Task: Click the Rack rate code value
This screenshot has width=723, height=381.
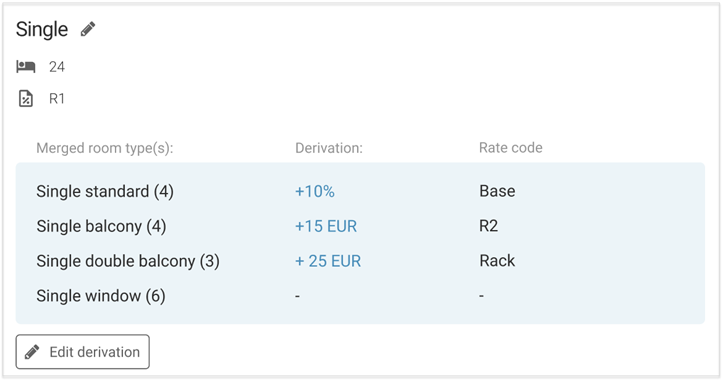Action: [497, 261]
